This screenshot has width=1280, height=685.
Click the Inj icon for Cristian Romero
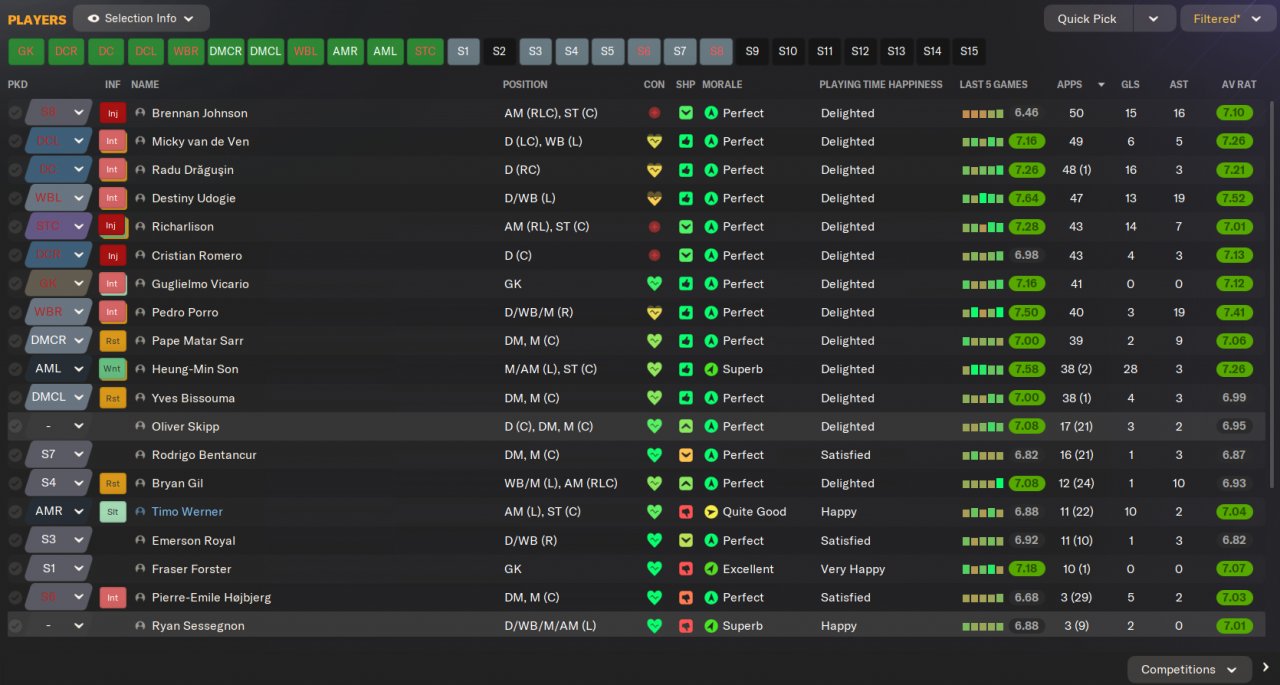coord(113,255)
